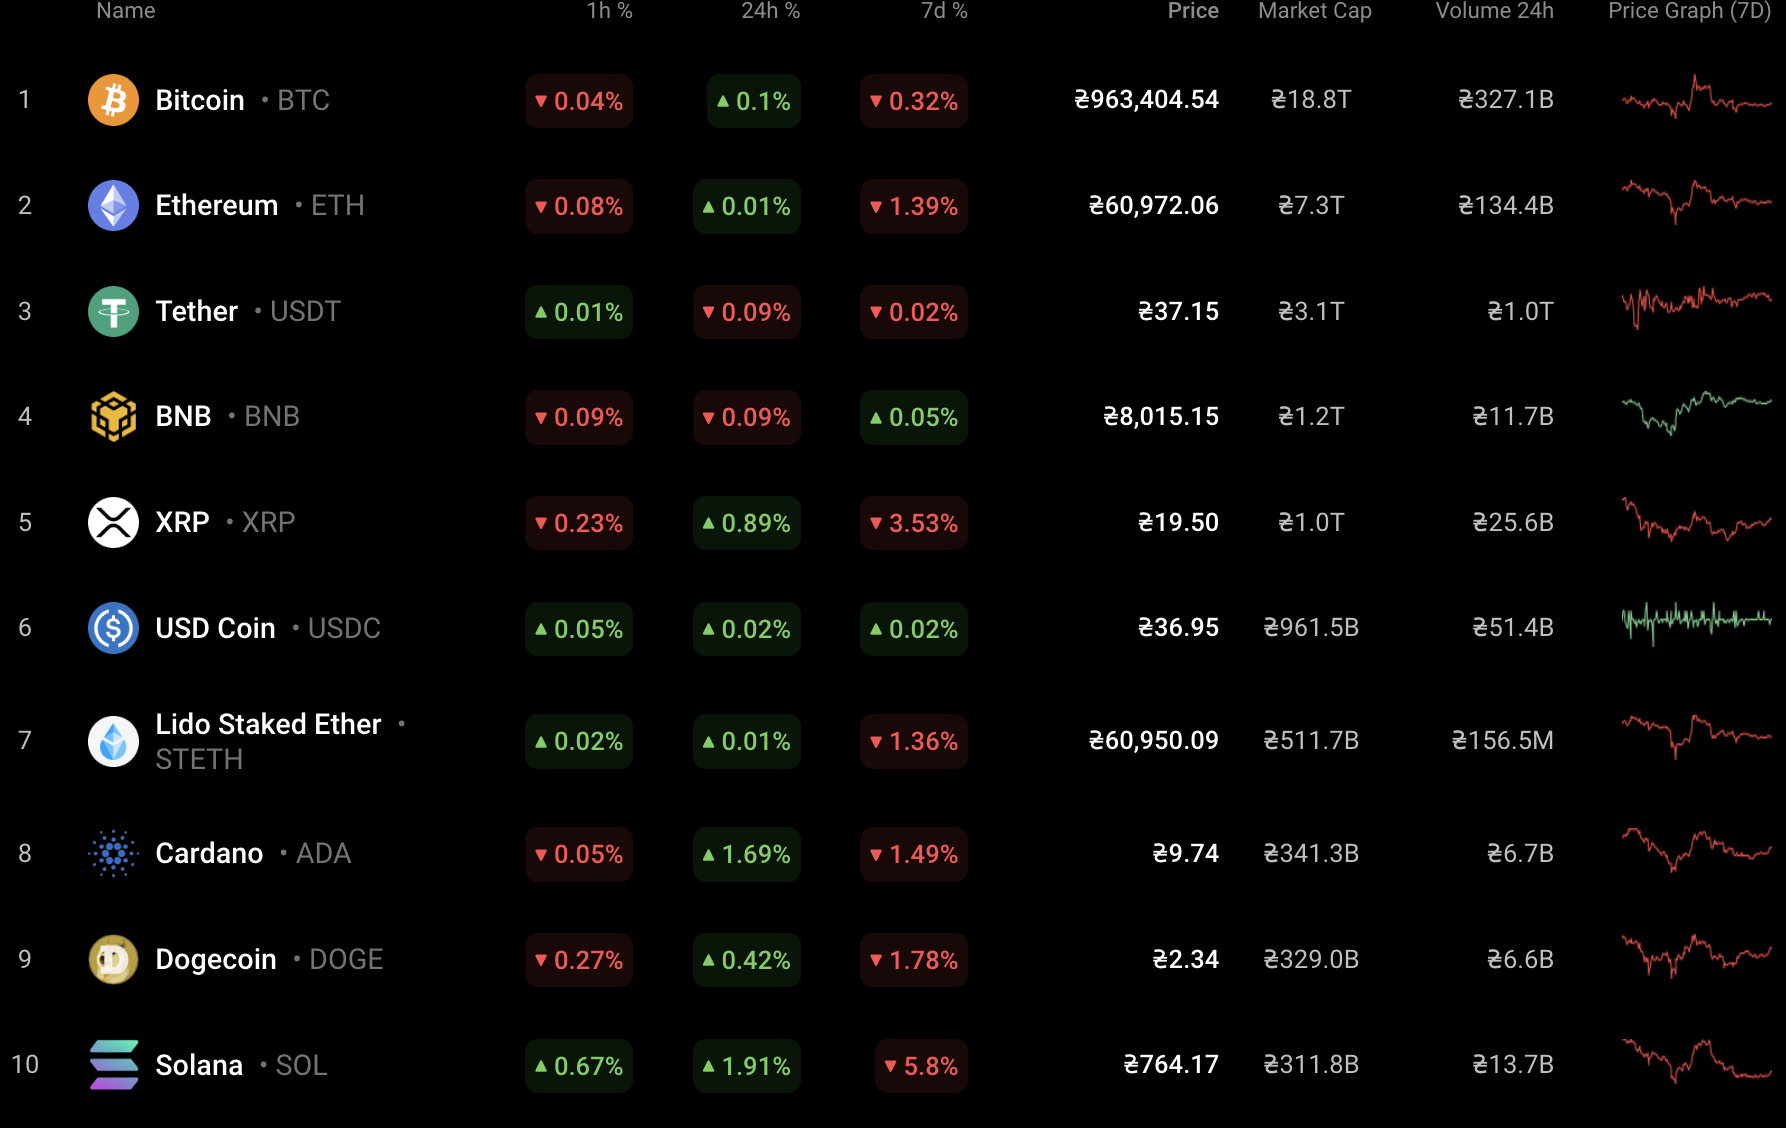
Task: Click the Solana logo icon
Action: tap(113, 1065)
